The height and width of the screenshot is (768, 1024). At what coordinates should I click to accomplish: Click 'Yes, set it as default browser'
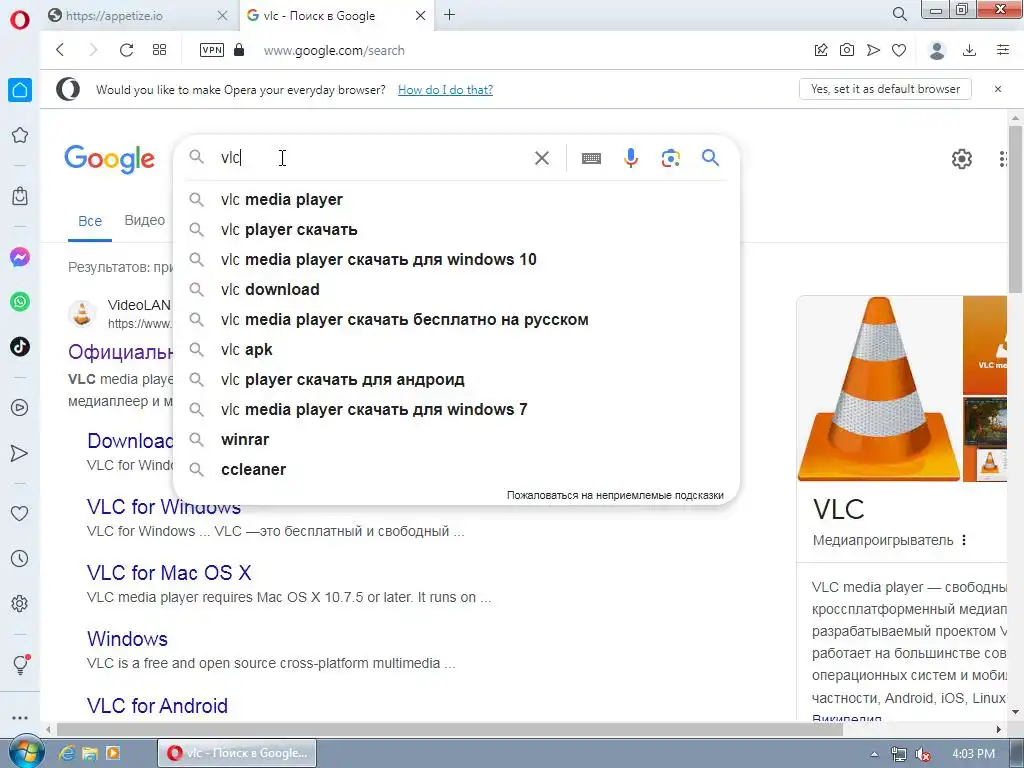click(x=885, y=89)
